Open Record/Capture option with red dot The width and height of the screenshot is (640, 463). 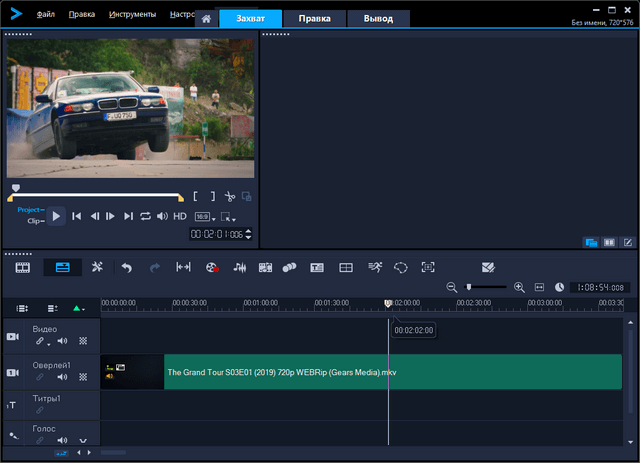point(211,267)
